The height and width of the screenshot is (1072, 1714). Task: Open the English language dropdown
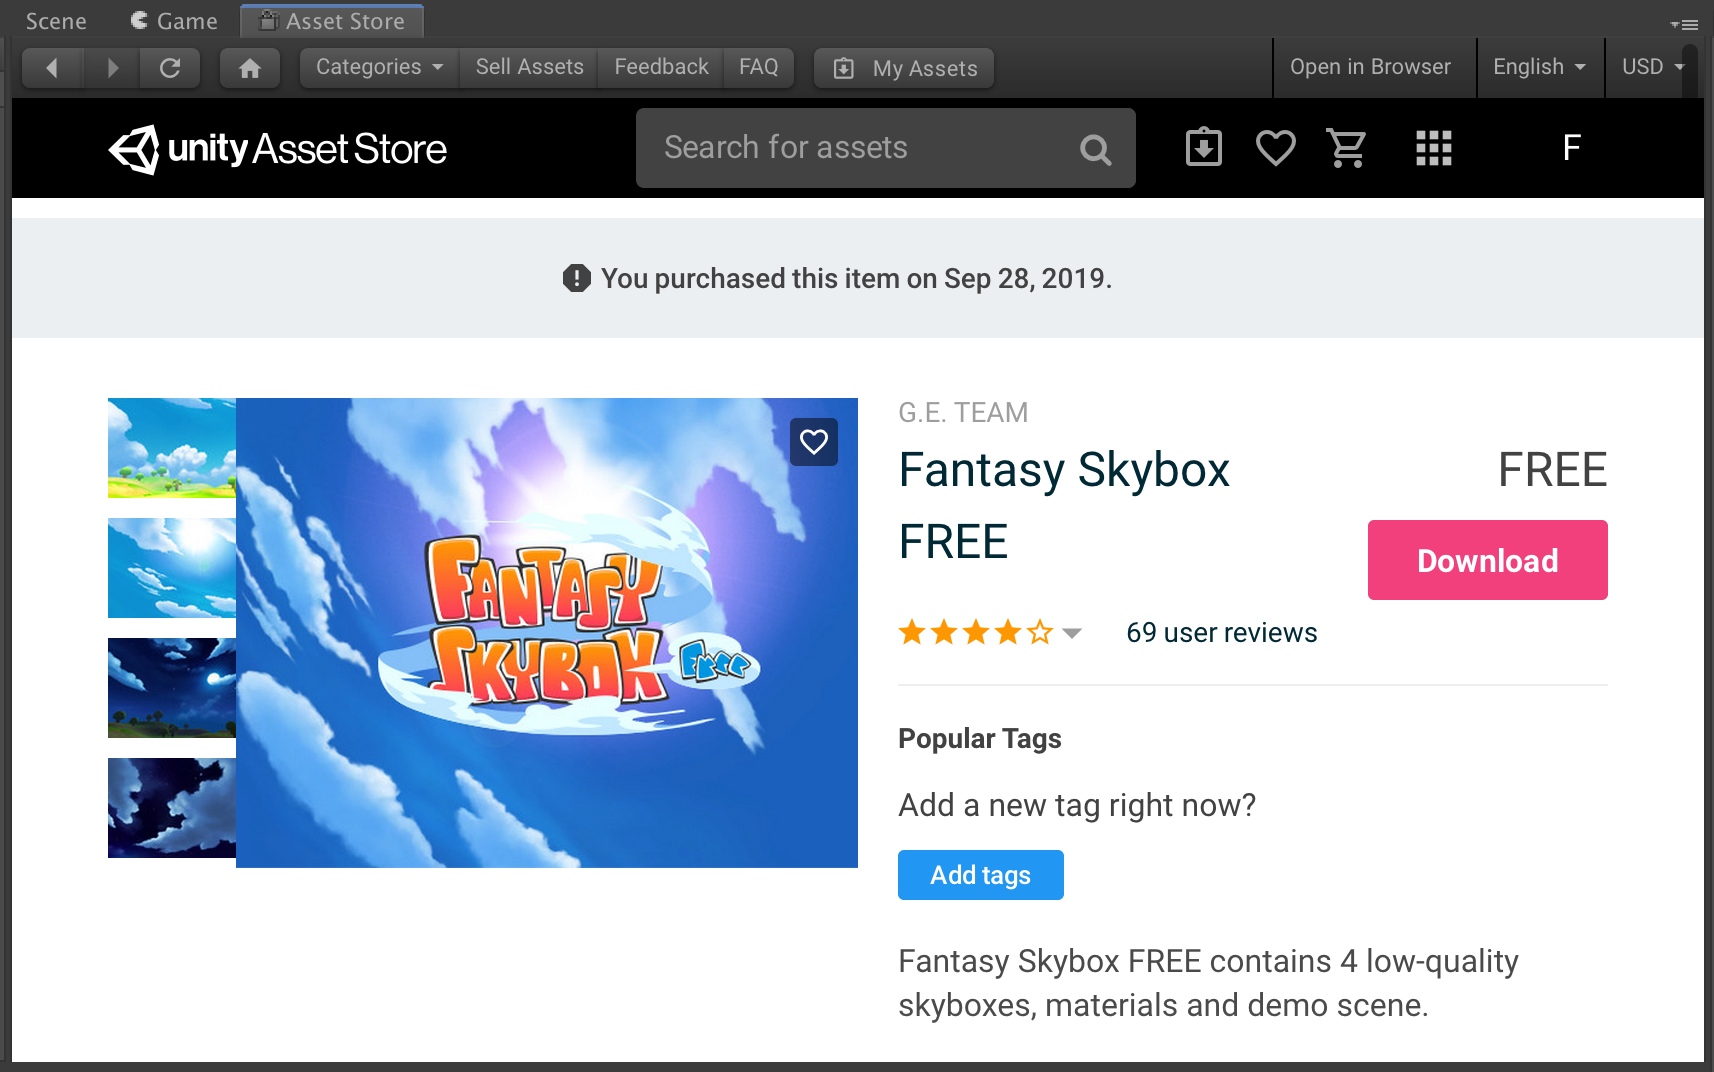click(x=1539, y=67)
